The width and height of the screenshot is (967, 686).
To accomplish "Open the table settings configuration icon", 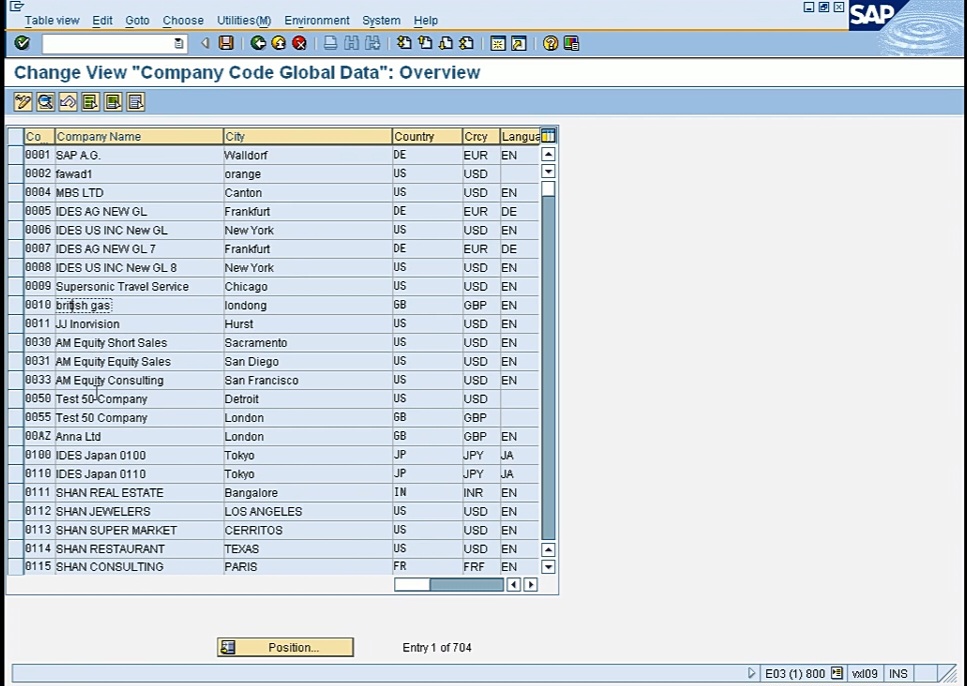I will click(x=548, y=136).
